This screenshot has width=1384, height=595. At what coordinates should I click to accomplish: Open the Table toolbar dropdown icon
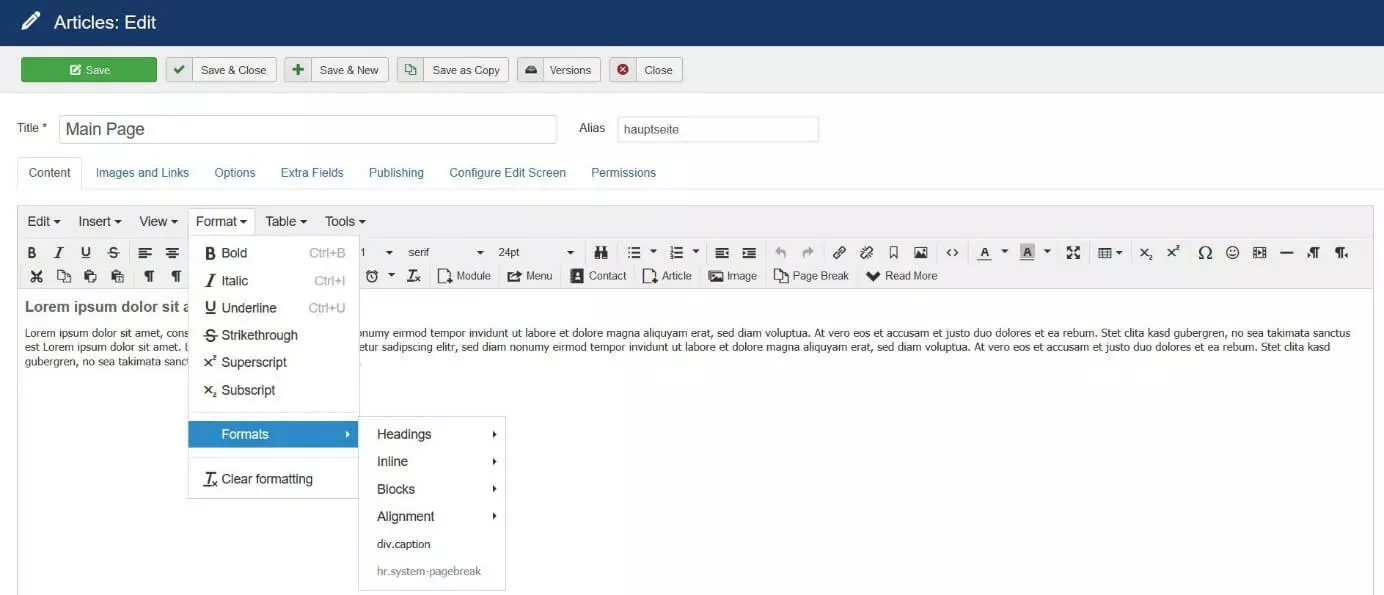[x=1109, y=253]
